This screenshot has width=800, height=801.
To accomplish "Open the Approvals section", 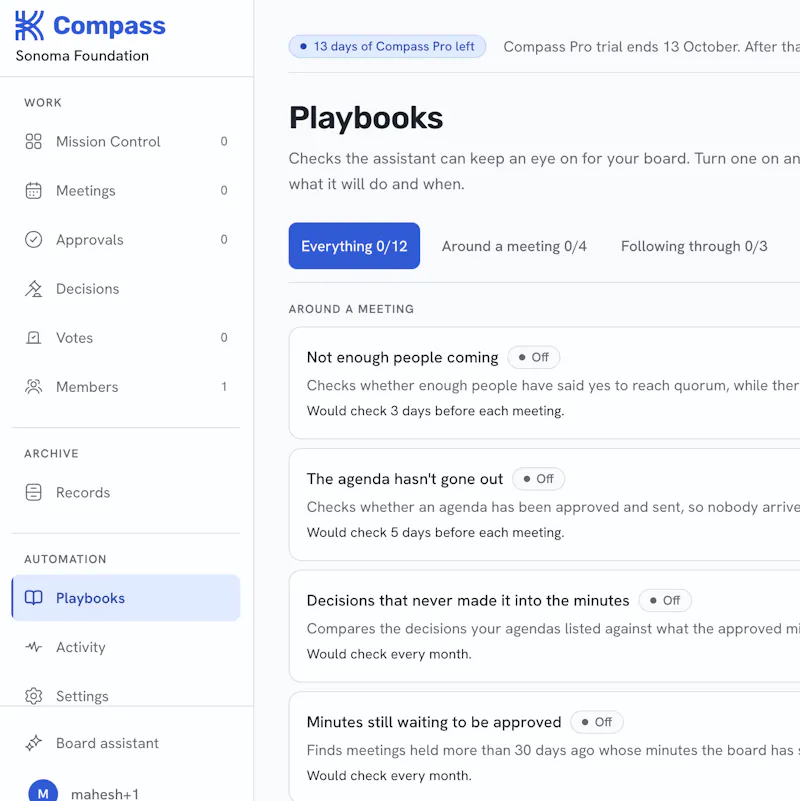I will click(126, 240).
